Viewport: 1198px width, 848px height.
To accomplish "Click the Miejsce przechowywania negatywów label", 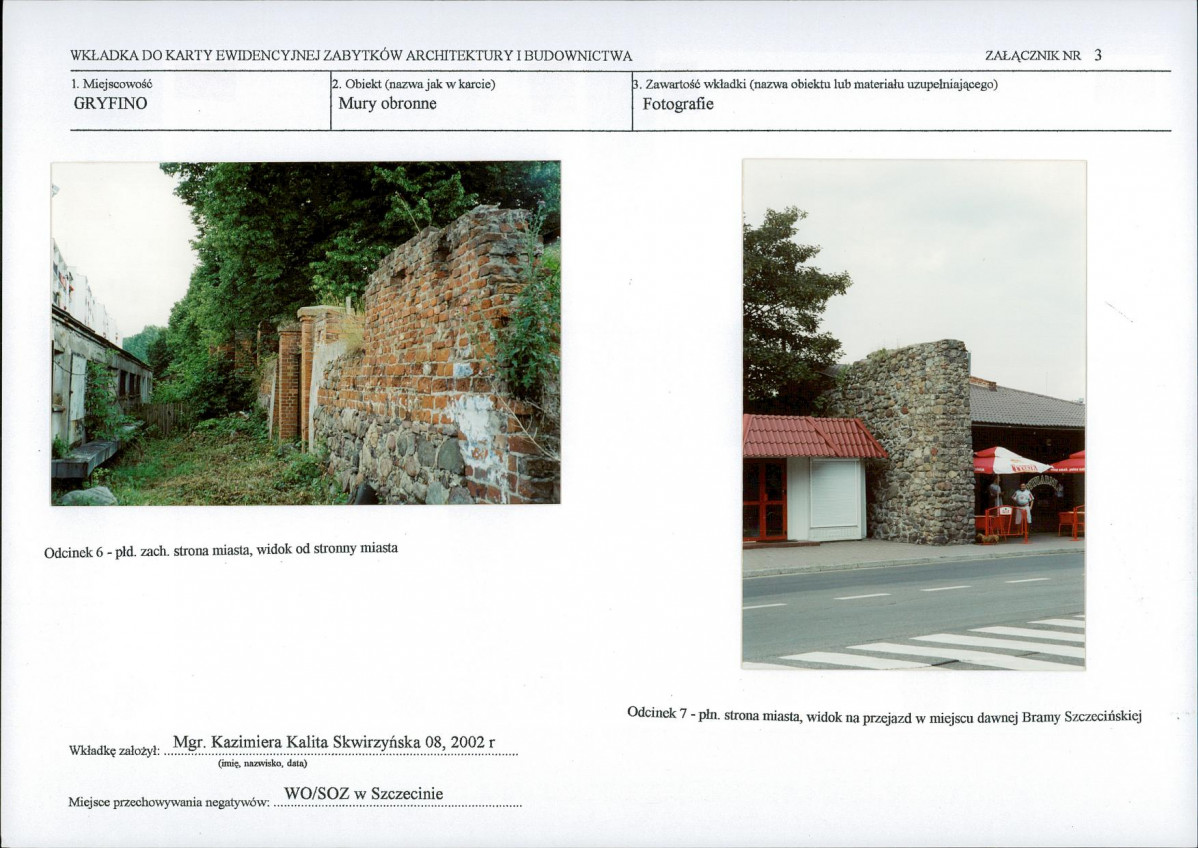I will pos(169,802).
